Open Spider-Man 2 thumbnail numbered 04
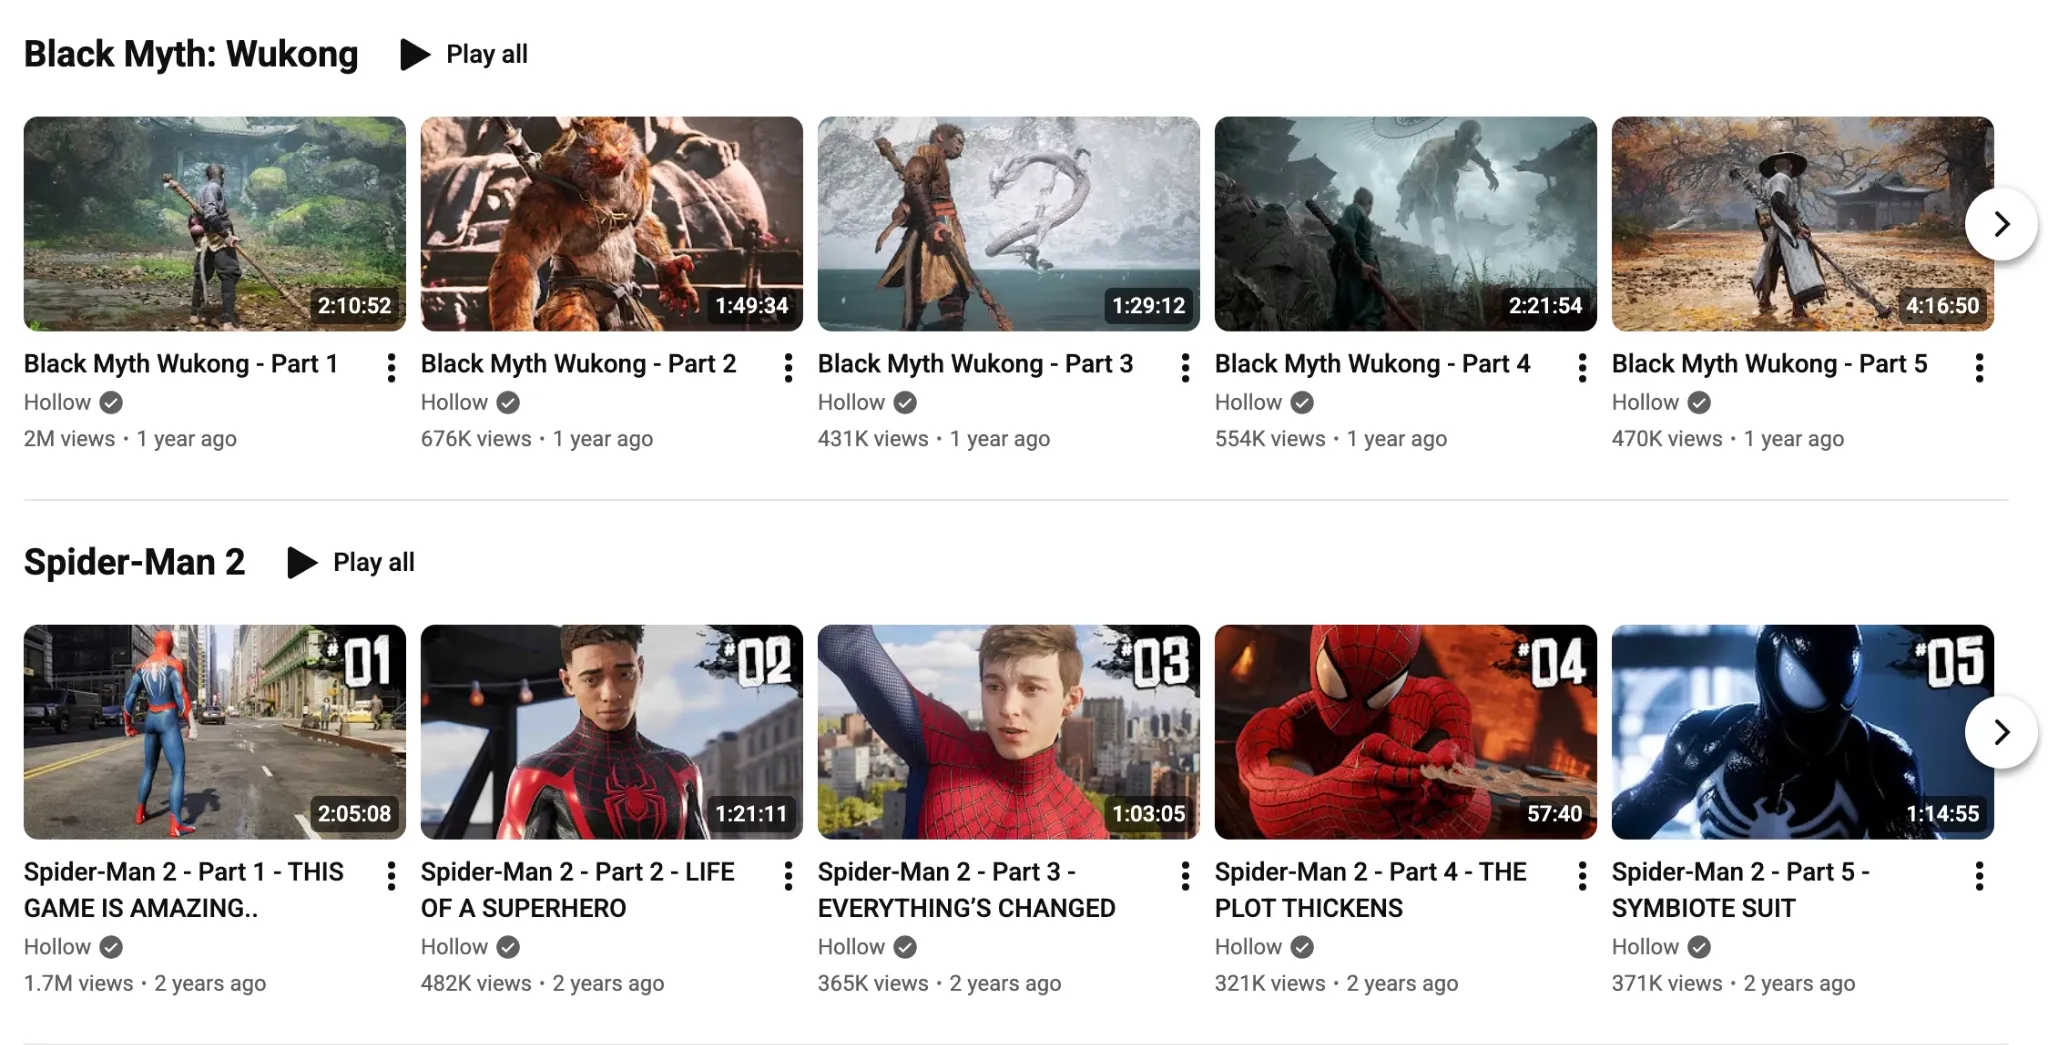Screen dimensions: 2048x1045 tap(1406, 732)
